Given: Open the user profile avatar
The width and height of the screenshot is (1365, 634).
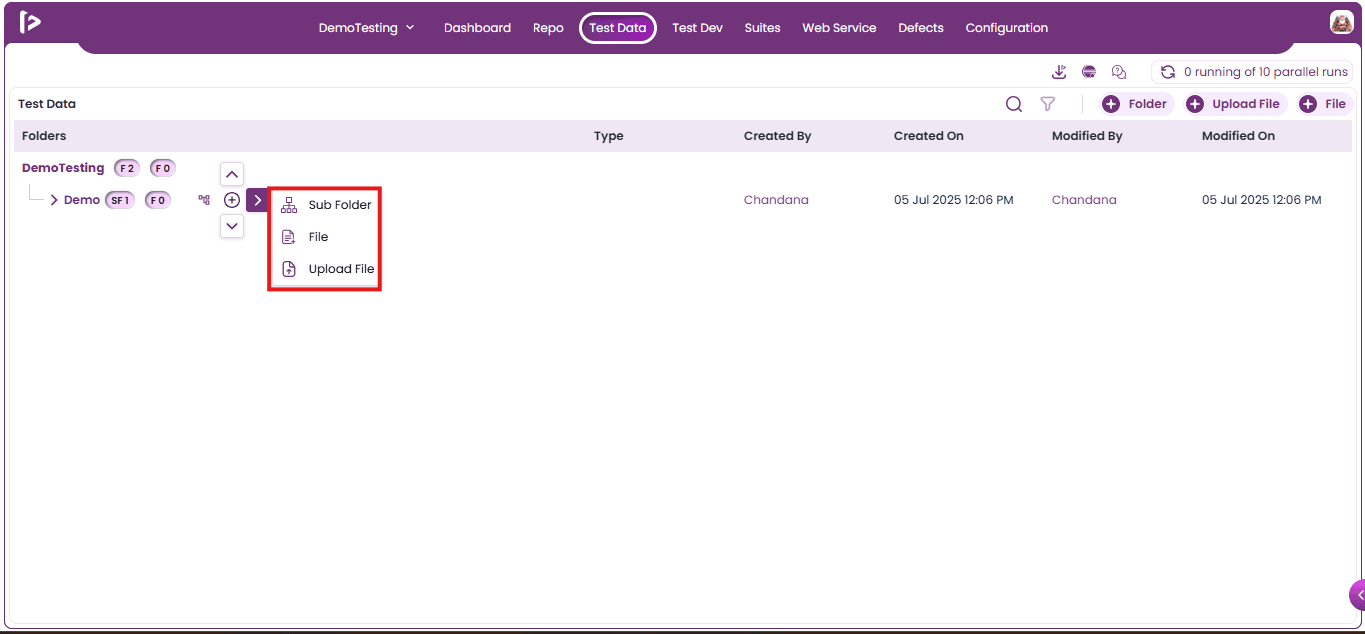Looking at the screenshot, I should (1341, 22).
